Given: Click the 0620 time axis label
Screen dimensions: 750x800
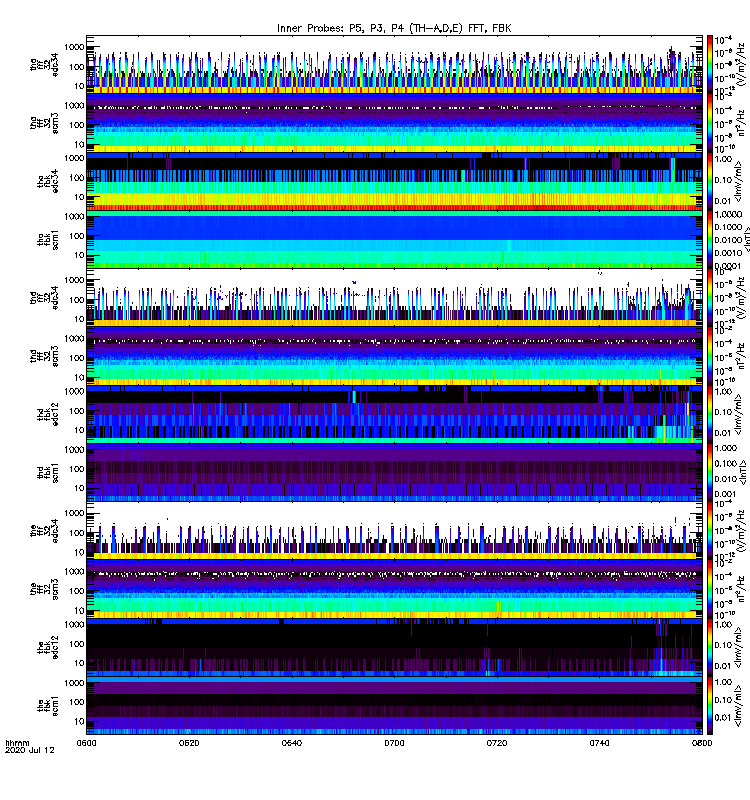Looking at the screenshot, I should pyautogui.click(x=189, y=743).
